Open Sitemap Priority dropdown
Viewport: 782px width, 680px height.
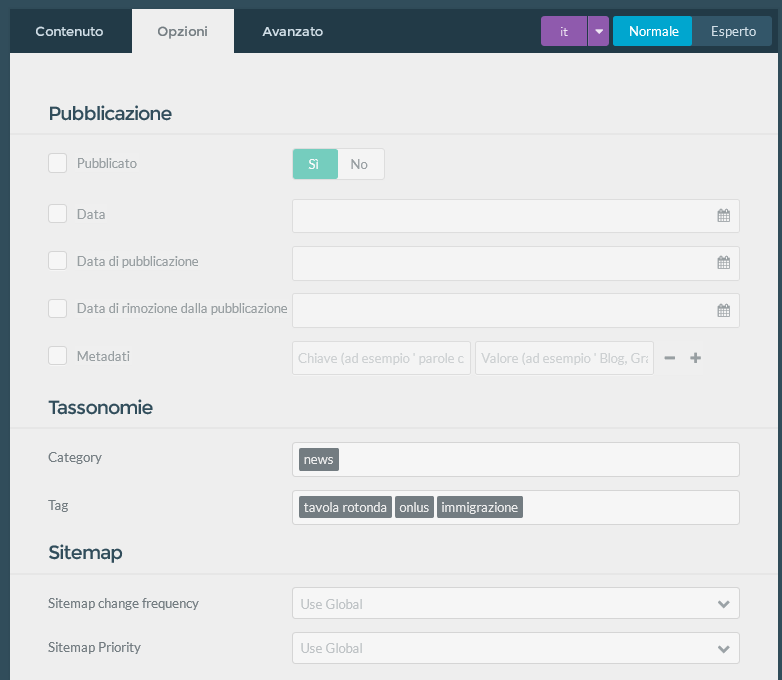pyautogui.click(x=516, y=648)
